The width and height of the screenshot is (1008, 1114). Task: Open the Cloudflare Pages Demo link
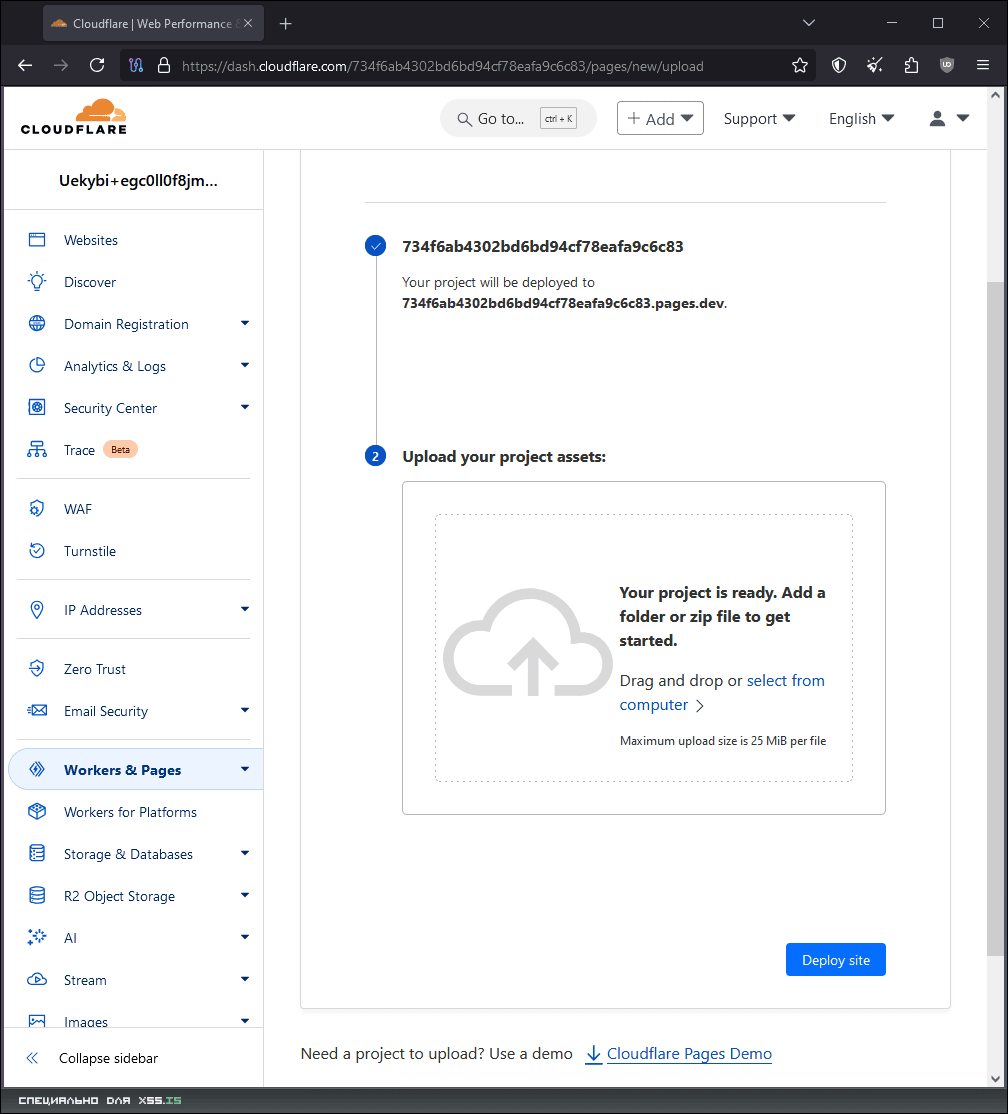pyautogui.click(x=688, y=1054)
